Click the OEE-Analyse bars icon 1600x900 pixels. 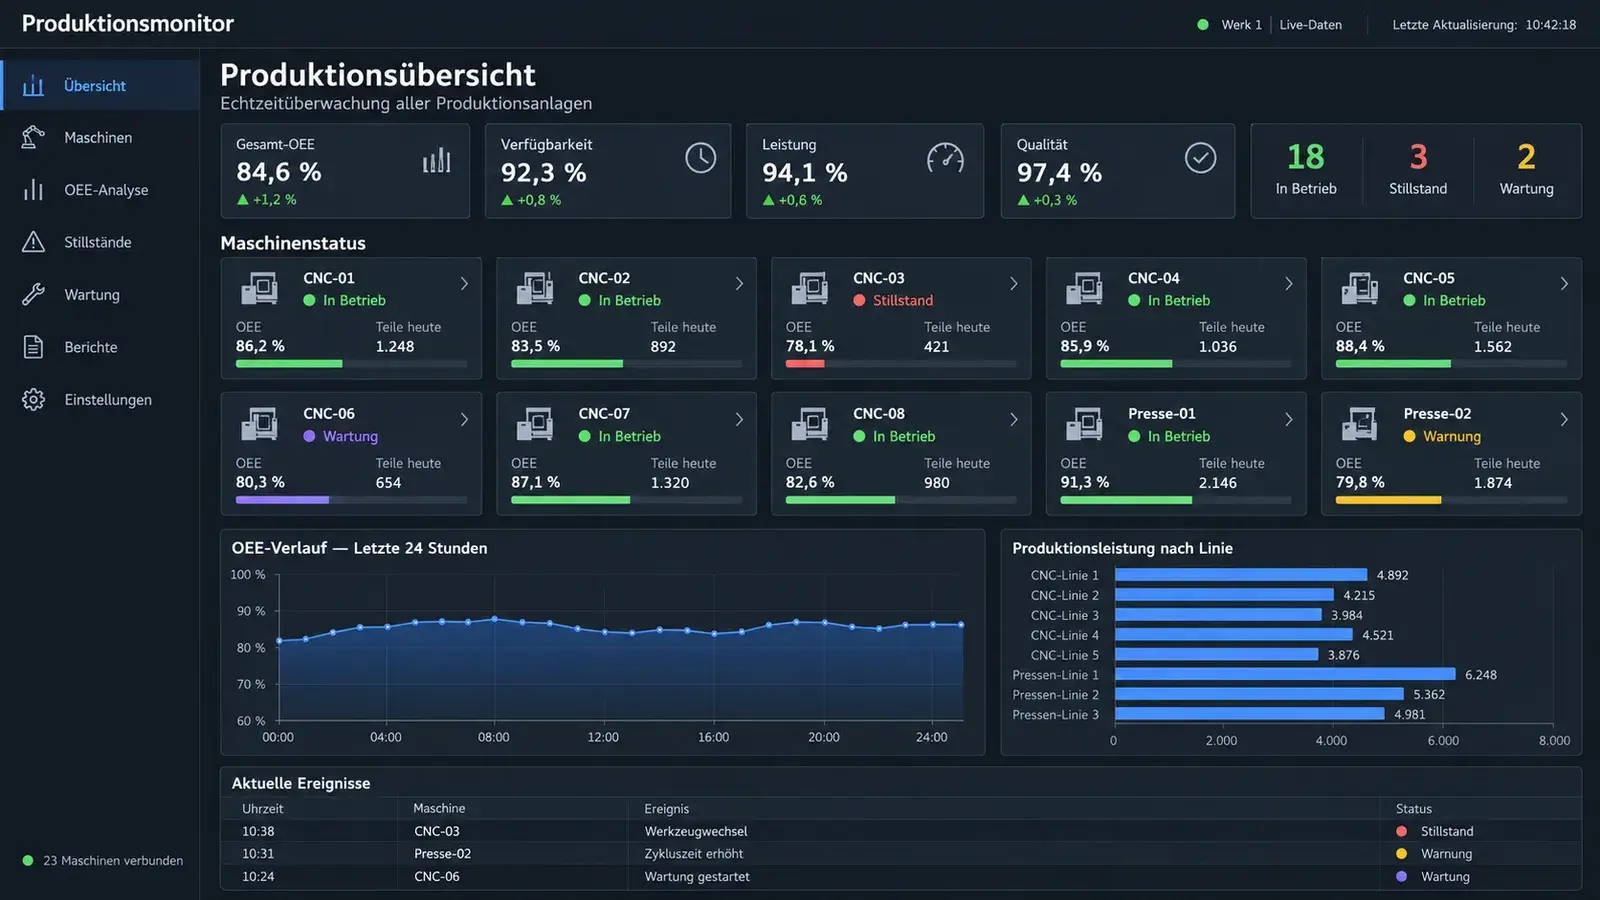33,190
